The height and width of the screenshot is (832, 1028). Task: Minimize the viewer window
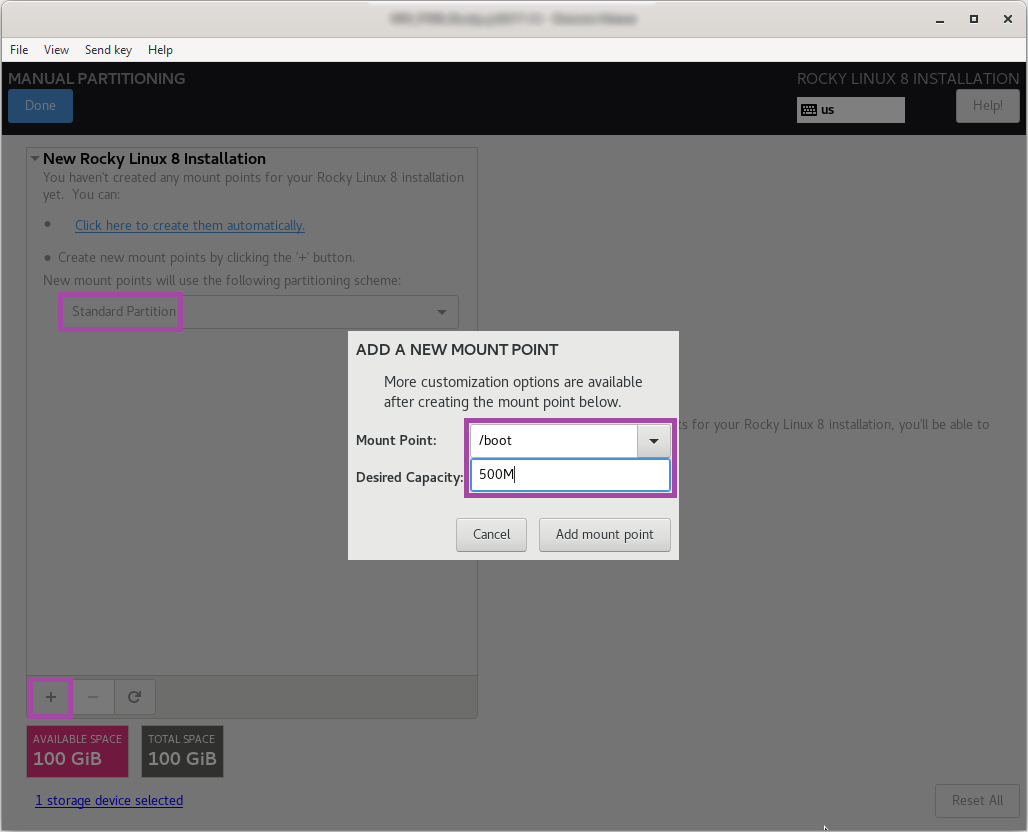pos(939,20)
